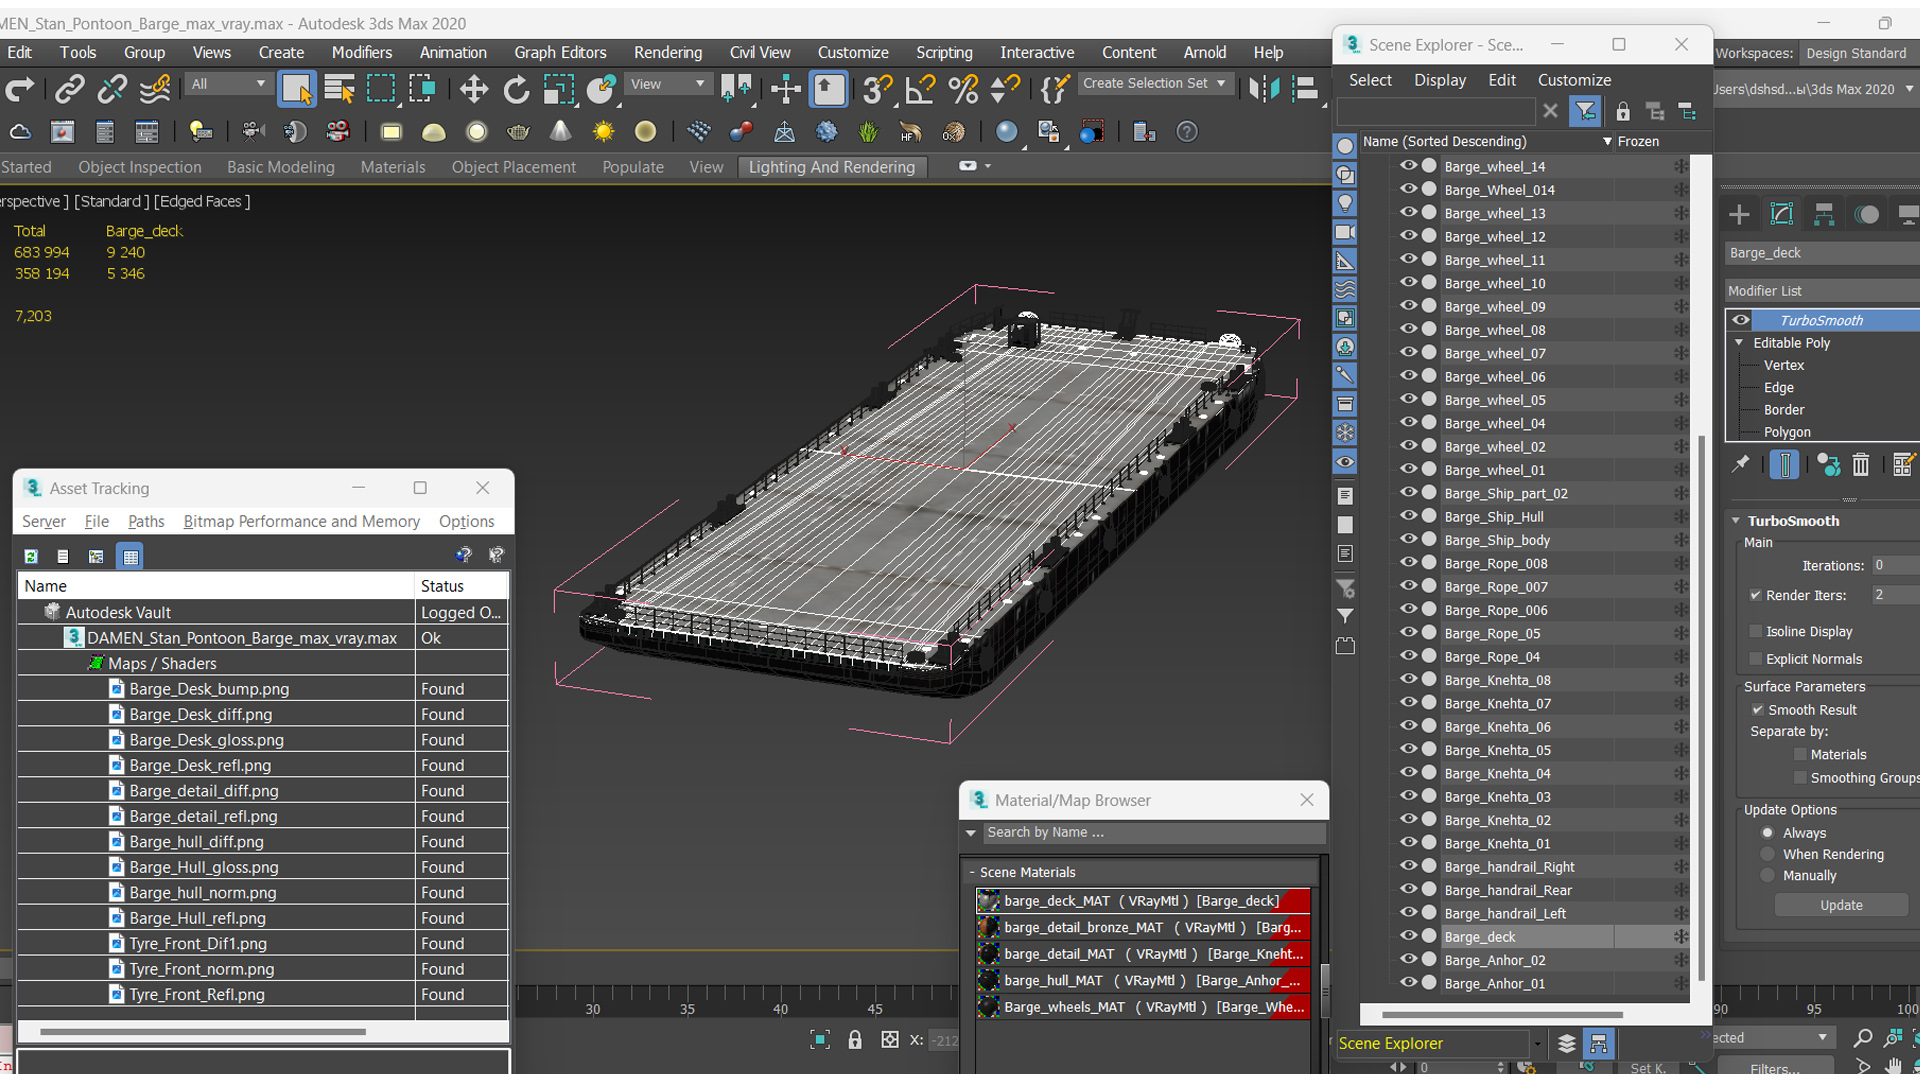Pin the modifier stack
The height and width of the screenshot is (1080, 1920).
point(1741,465)
